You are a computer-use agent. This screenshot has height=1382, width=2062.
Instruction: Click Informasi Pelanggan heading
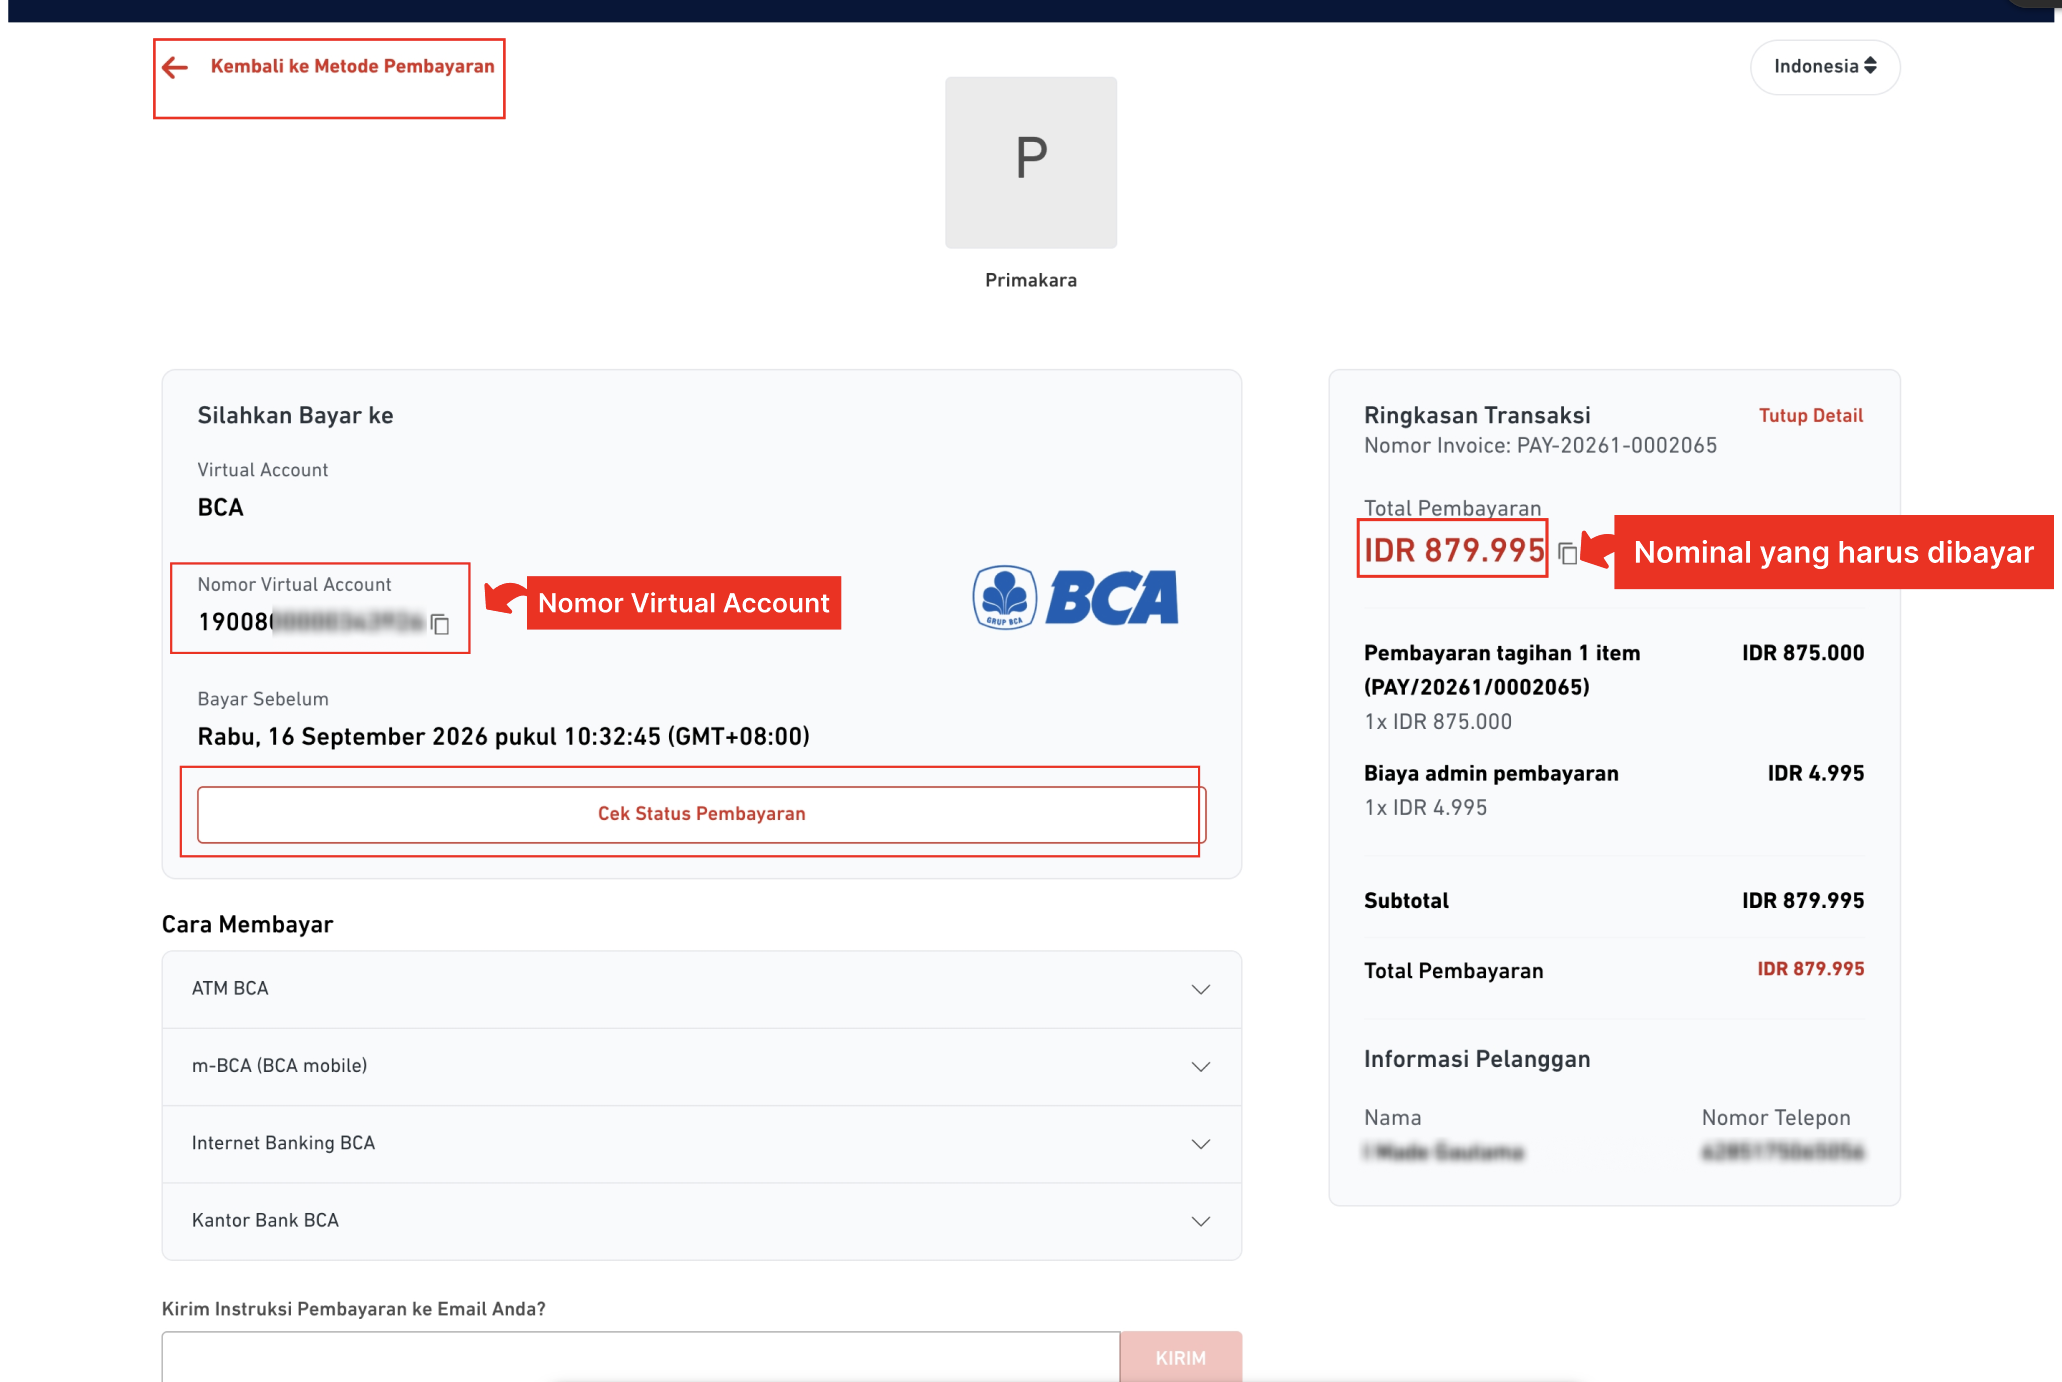pos(1476,1059)
